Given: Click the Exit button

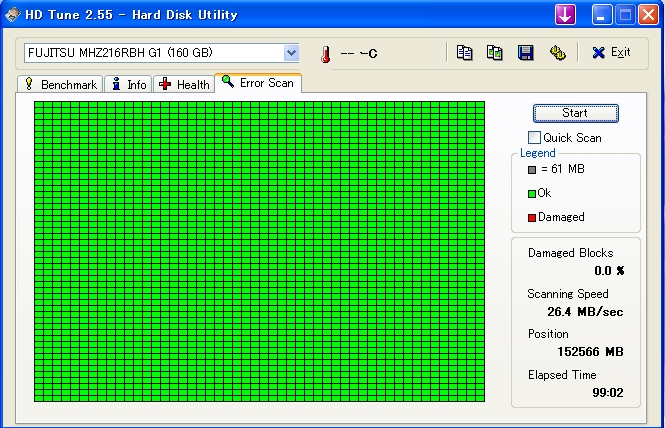Looking at the screenshot, I should (x=611, y=53).
